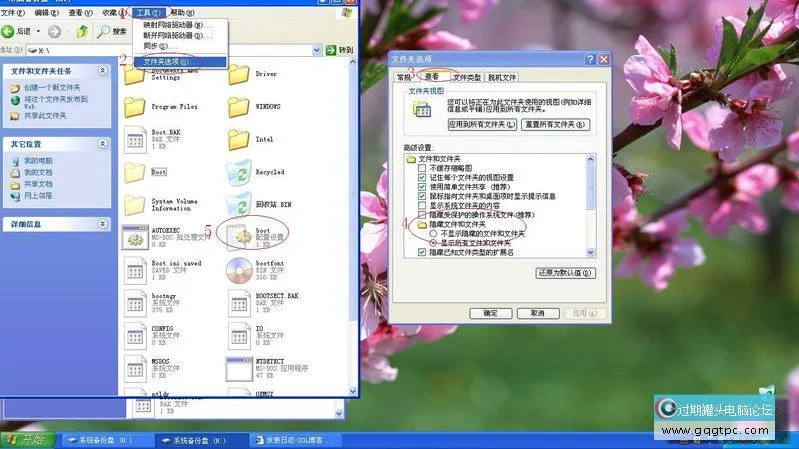This screenshot has width=799, height=449.
Task: Click the green 转到 Go arrow
Action: 331,50
